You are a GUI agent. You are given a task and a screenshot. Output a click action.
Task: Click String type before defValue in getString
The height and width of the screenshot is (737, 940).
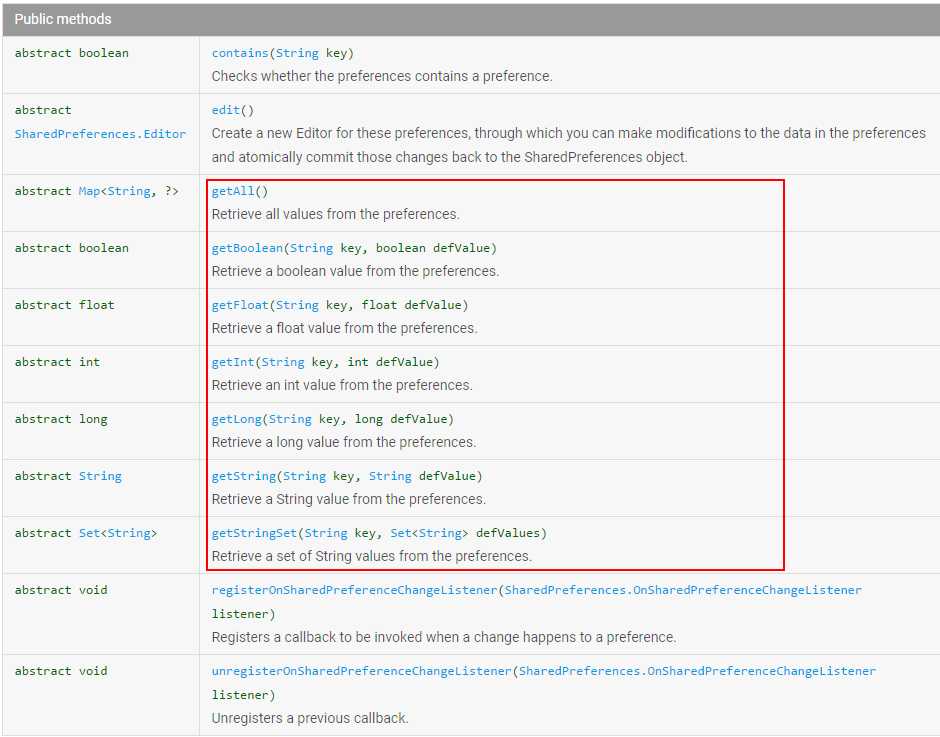pyautogui.click(x=390, y=476)
